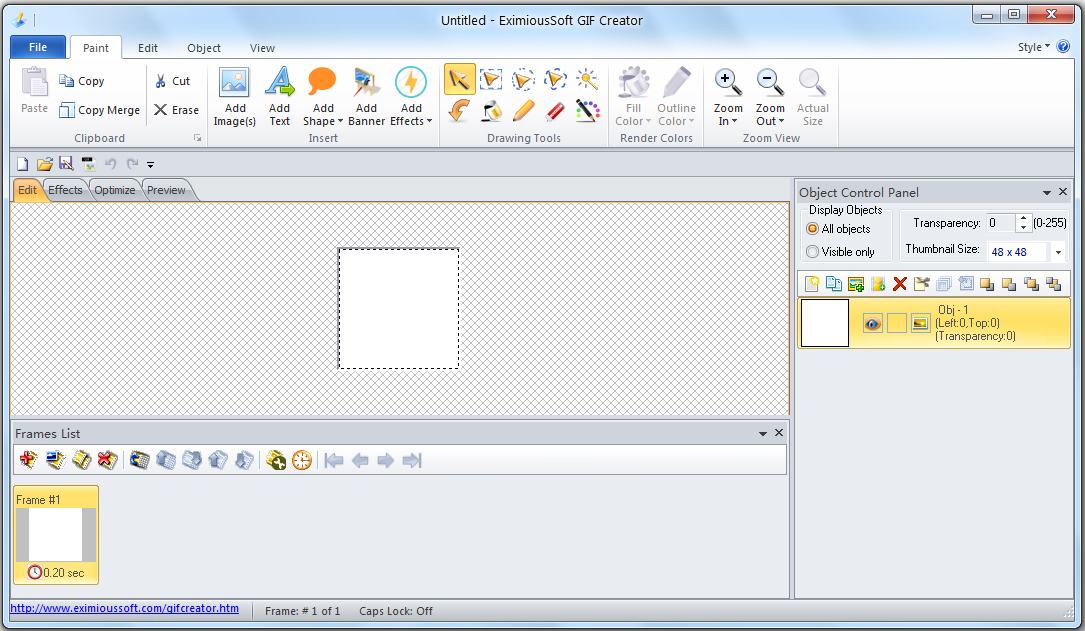
Task: Pick the freehand lasso selection tool
Action: [555, 80]
